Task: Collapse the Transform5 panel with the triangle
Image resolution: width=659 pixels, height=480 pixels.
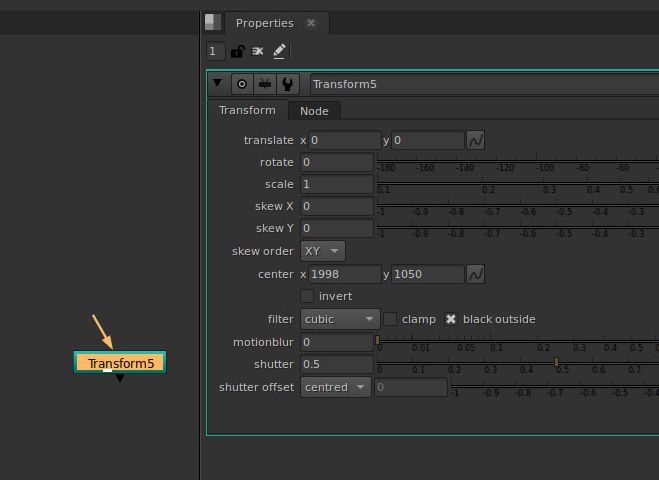Action: pos(217,82)
